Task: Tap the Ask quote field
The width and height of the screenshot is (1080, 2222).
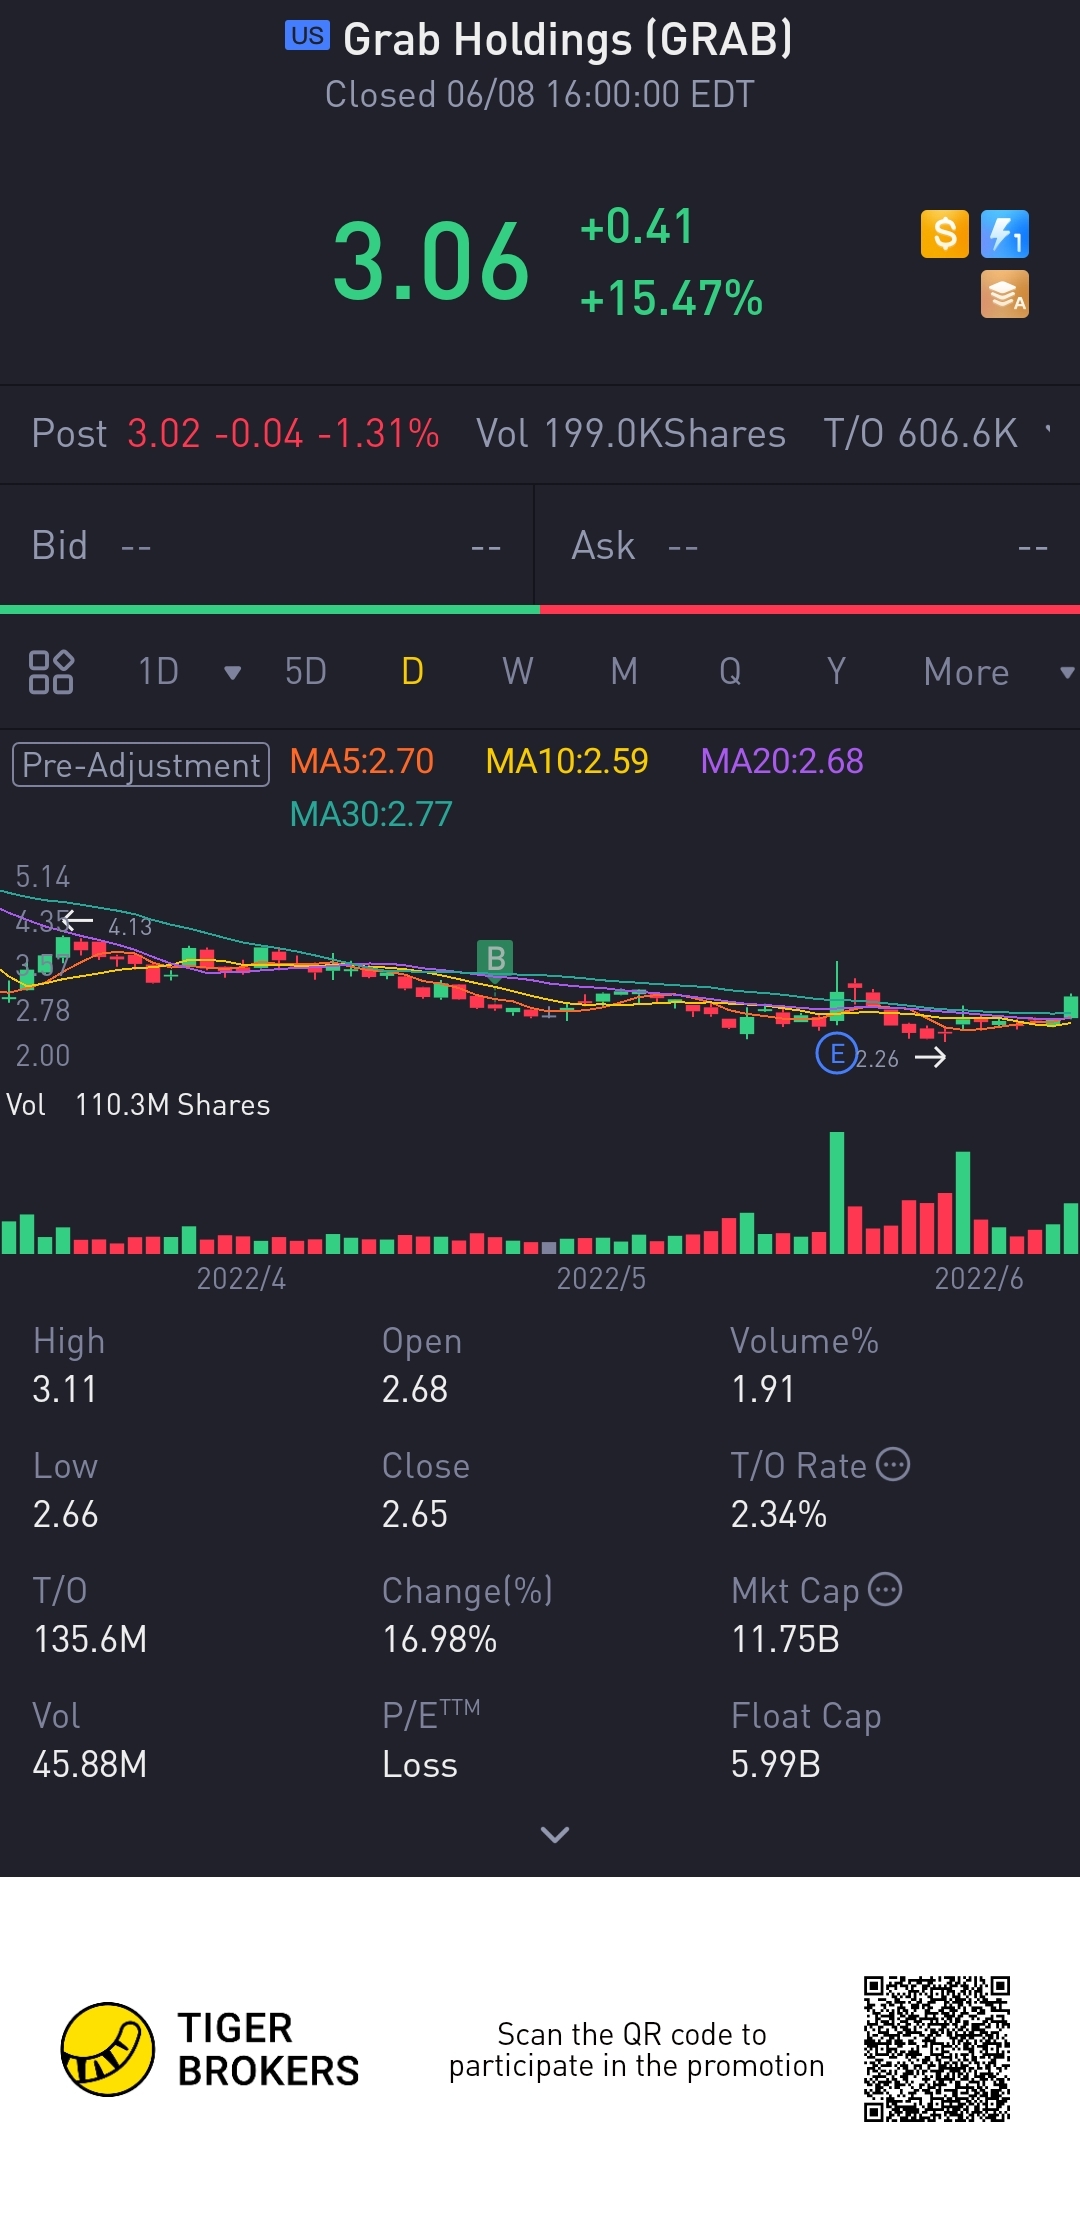Action: click(x=808, y=546)
